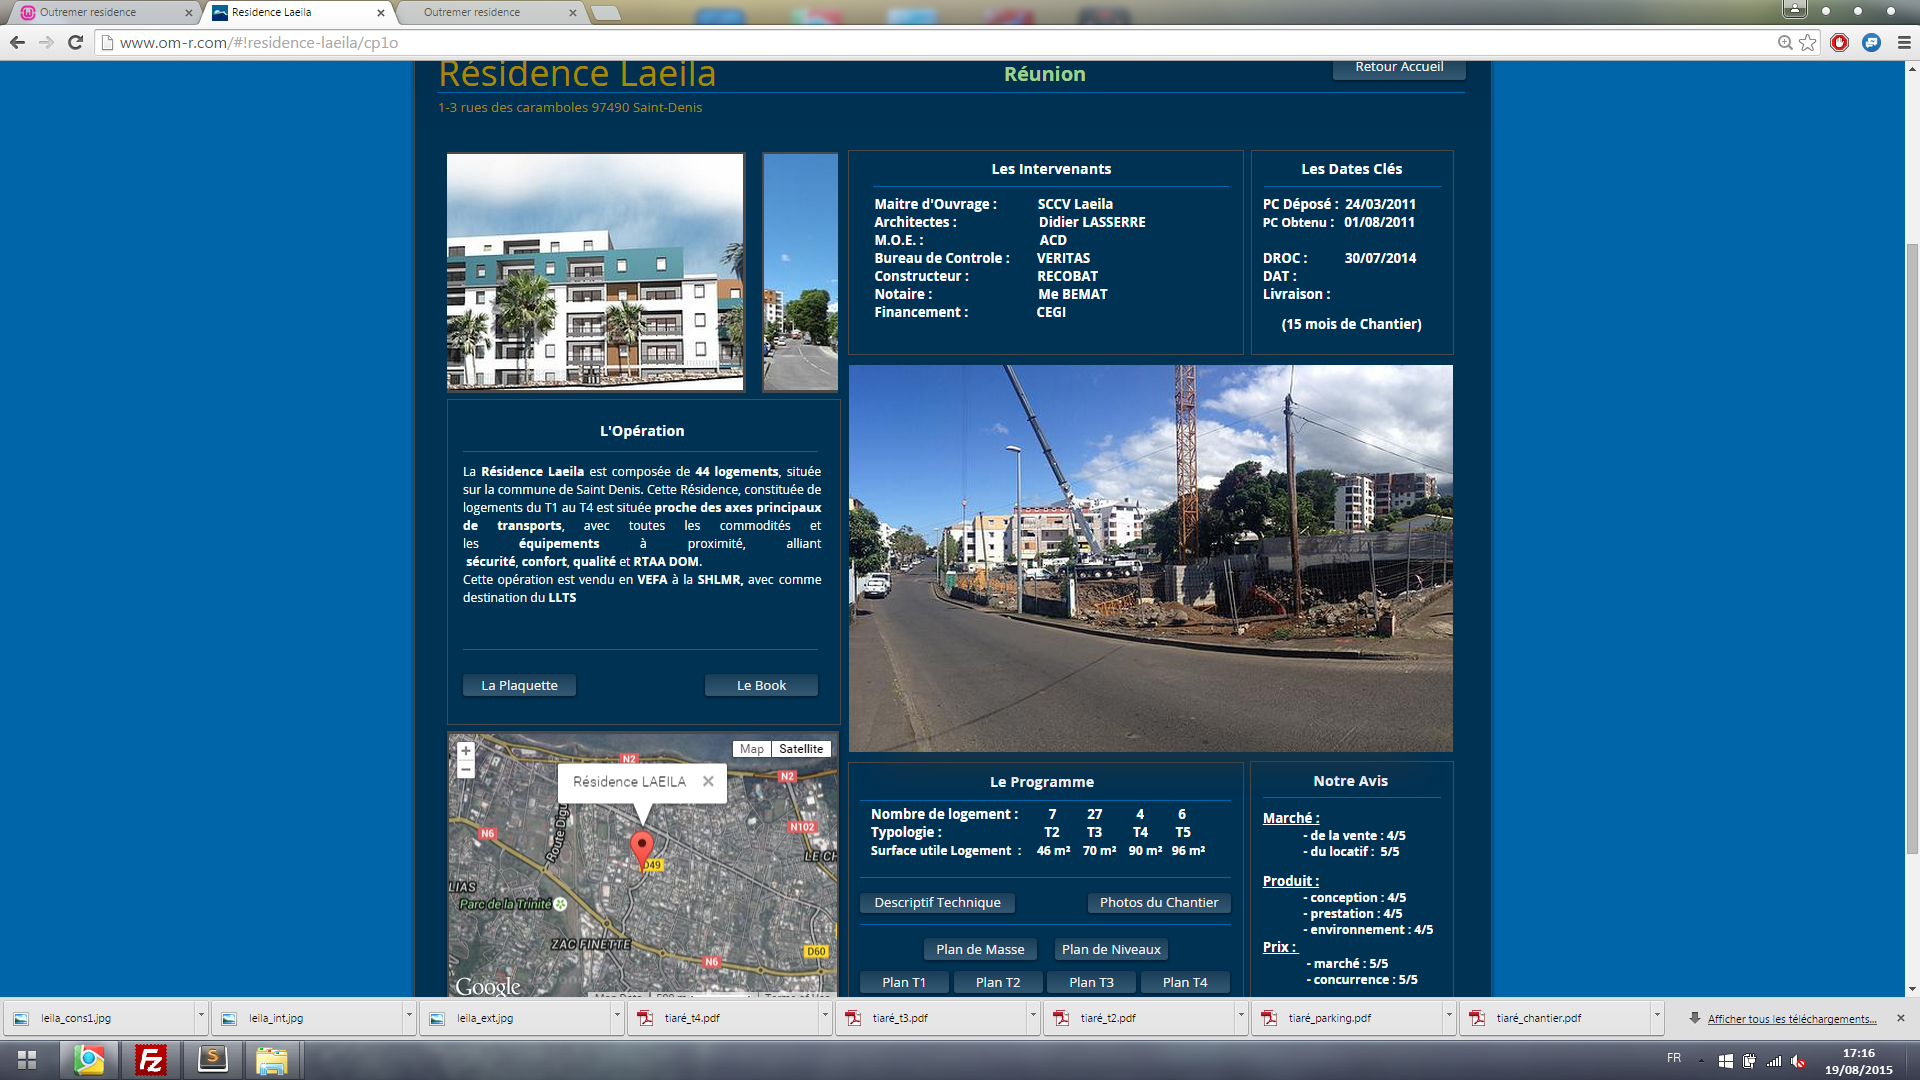Open a new browser tab
Screen dimensions: 1920x1080
click(606, 13)
